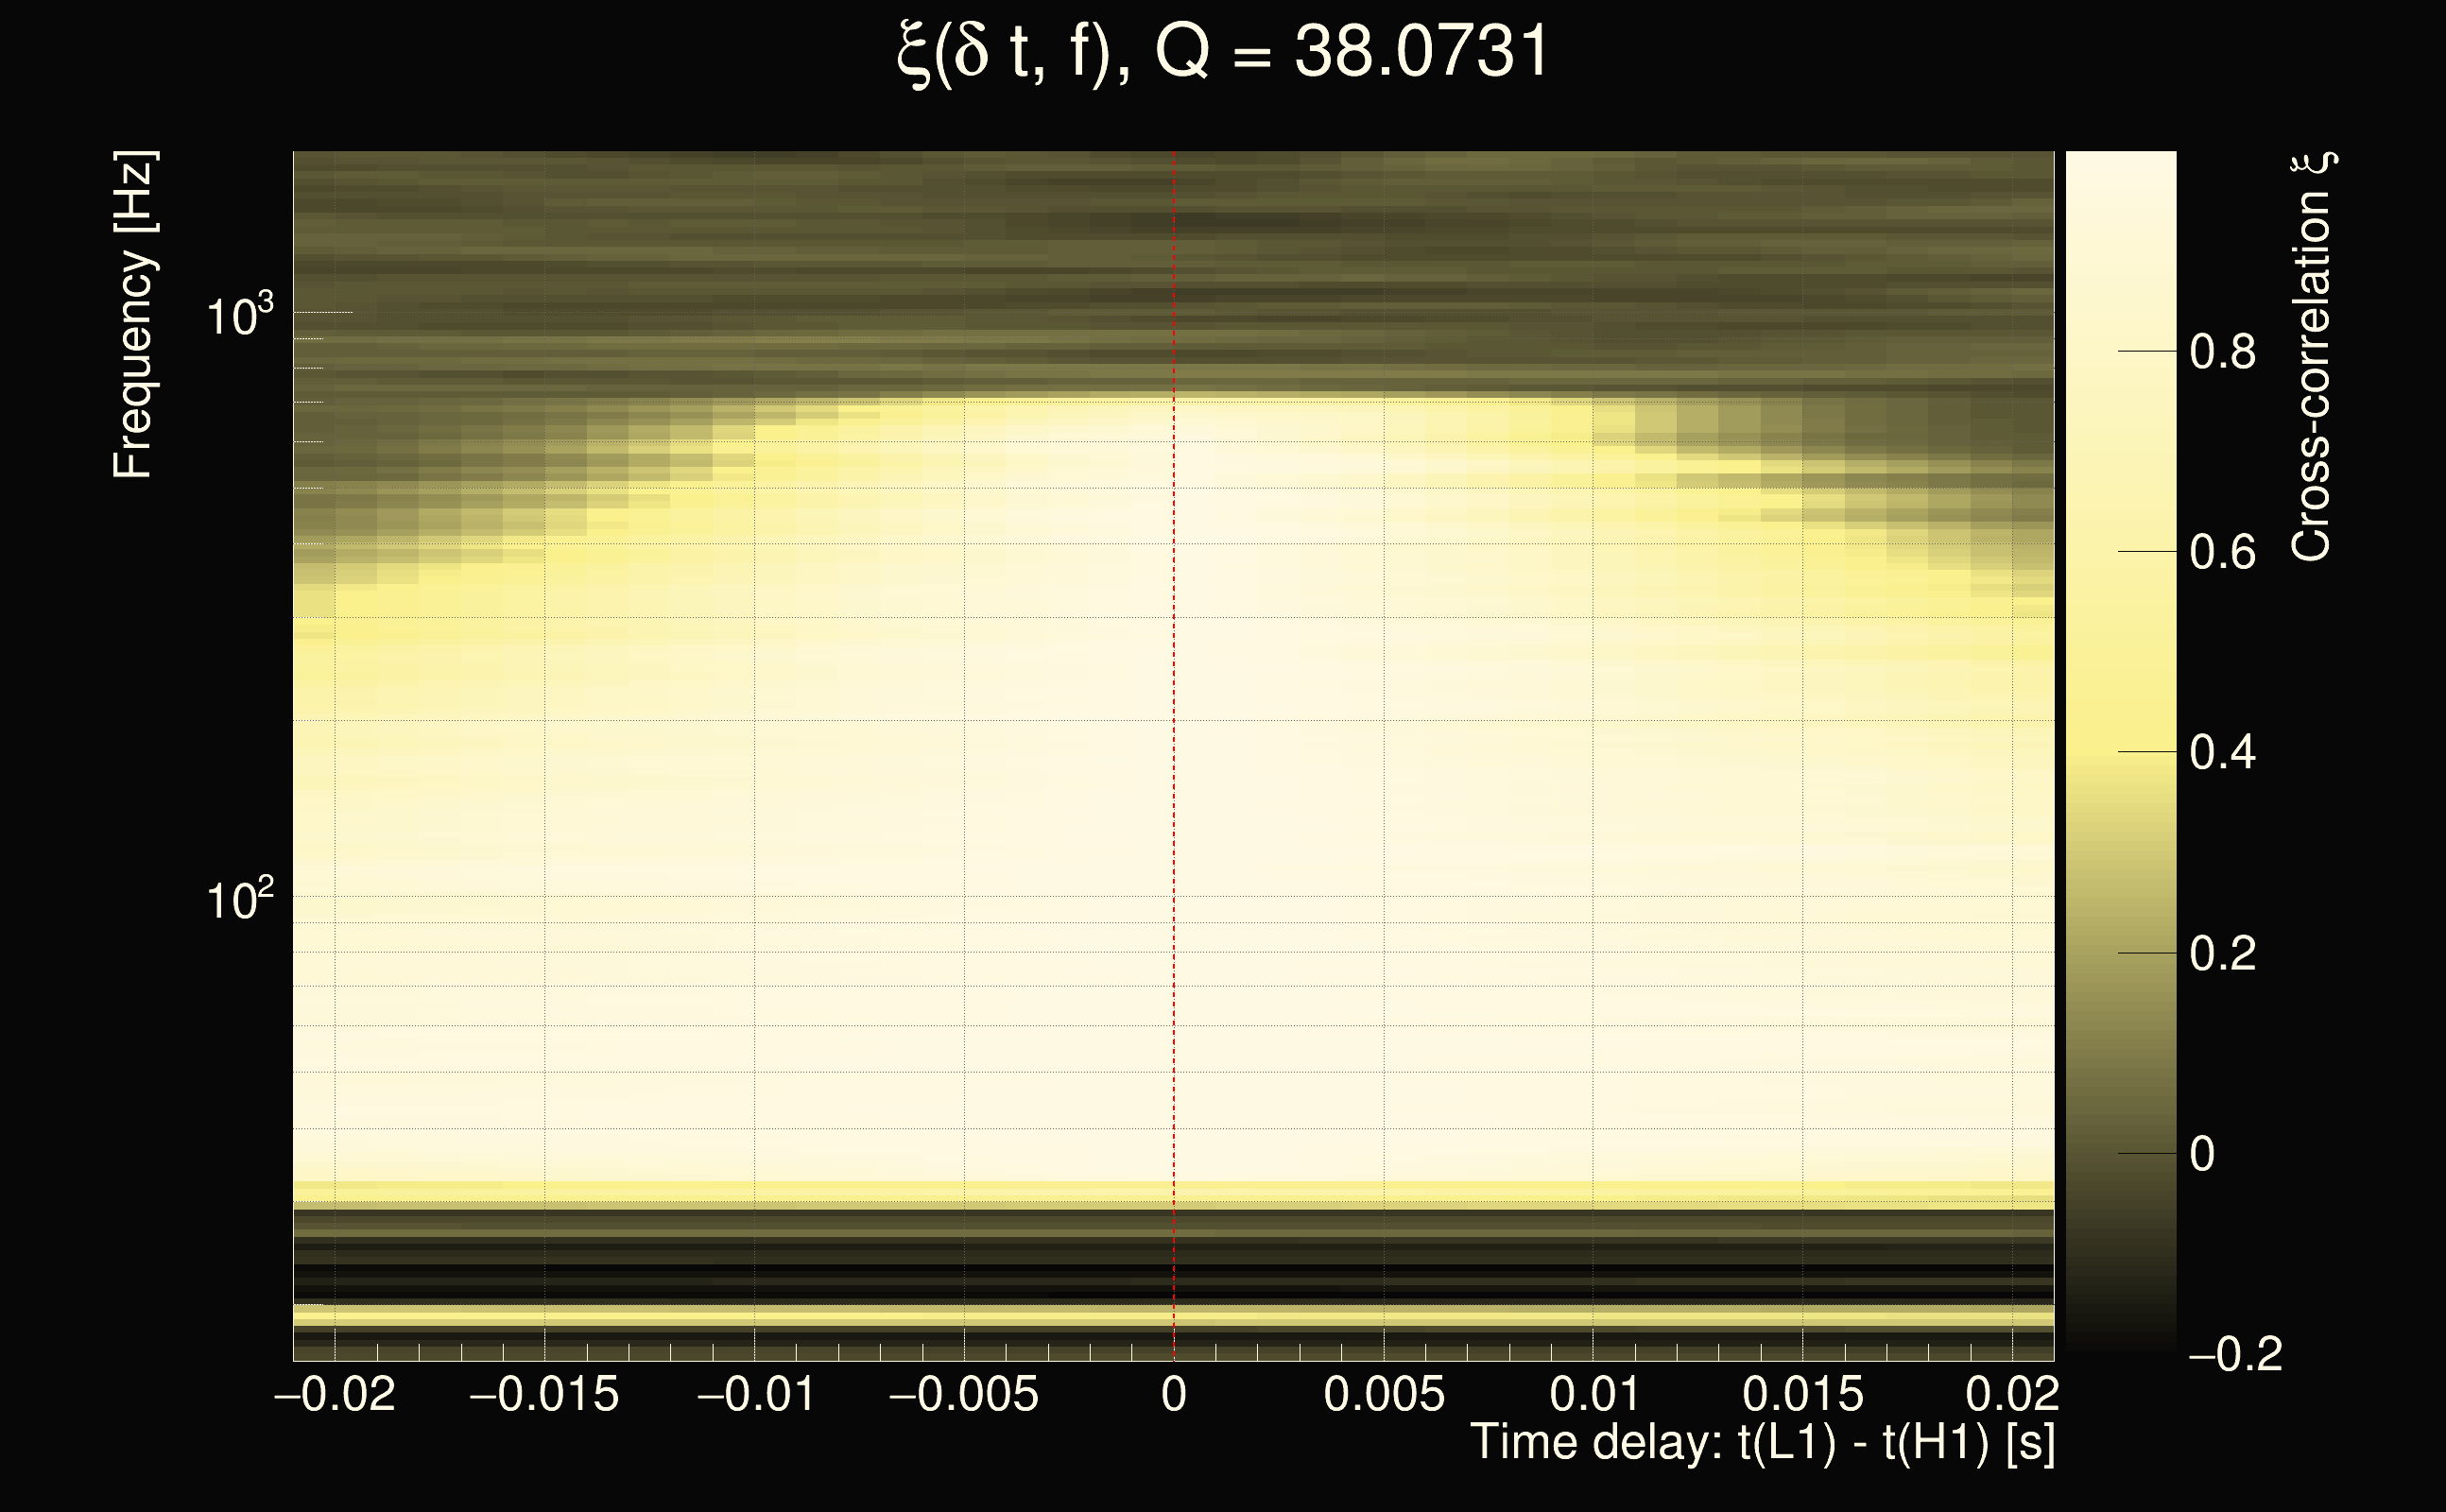
Task: Click the 0.015 time delay tick label
Action: click(x=1803, y=1394)
